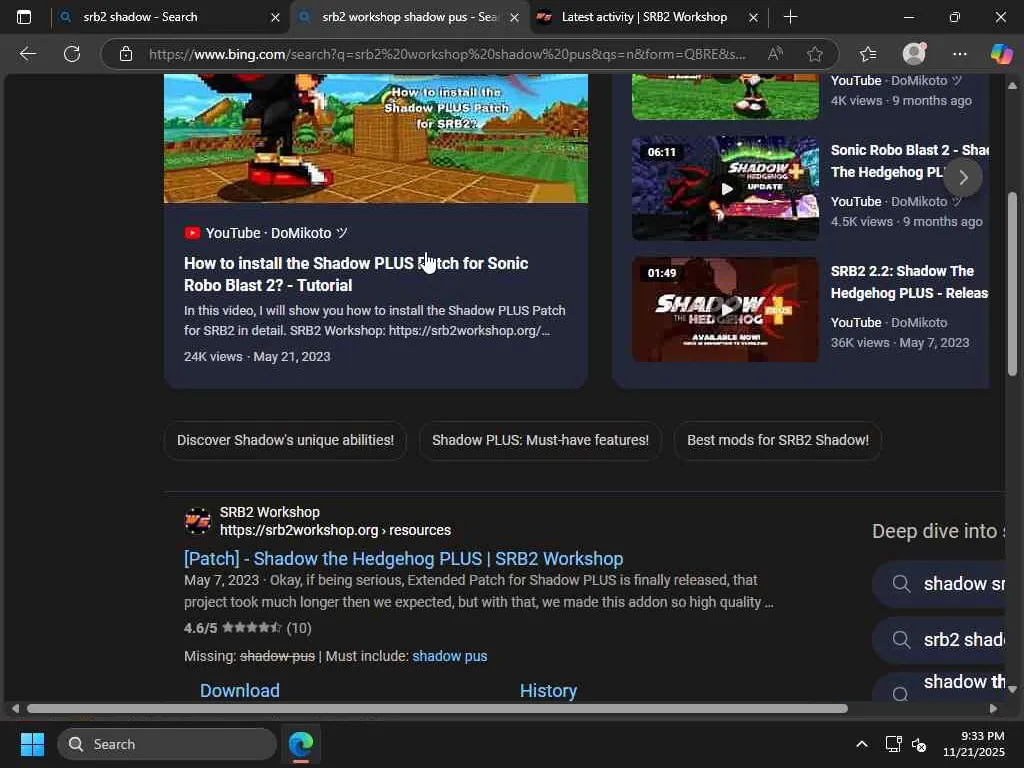Click the '24K views · May 21, 2023' text
The height and width of the screenshot is (768, 1024).
(257, 357)
